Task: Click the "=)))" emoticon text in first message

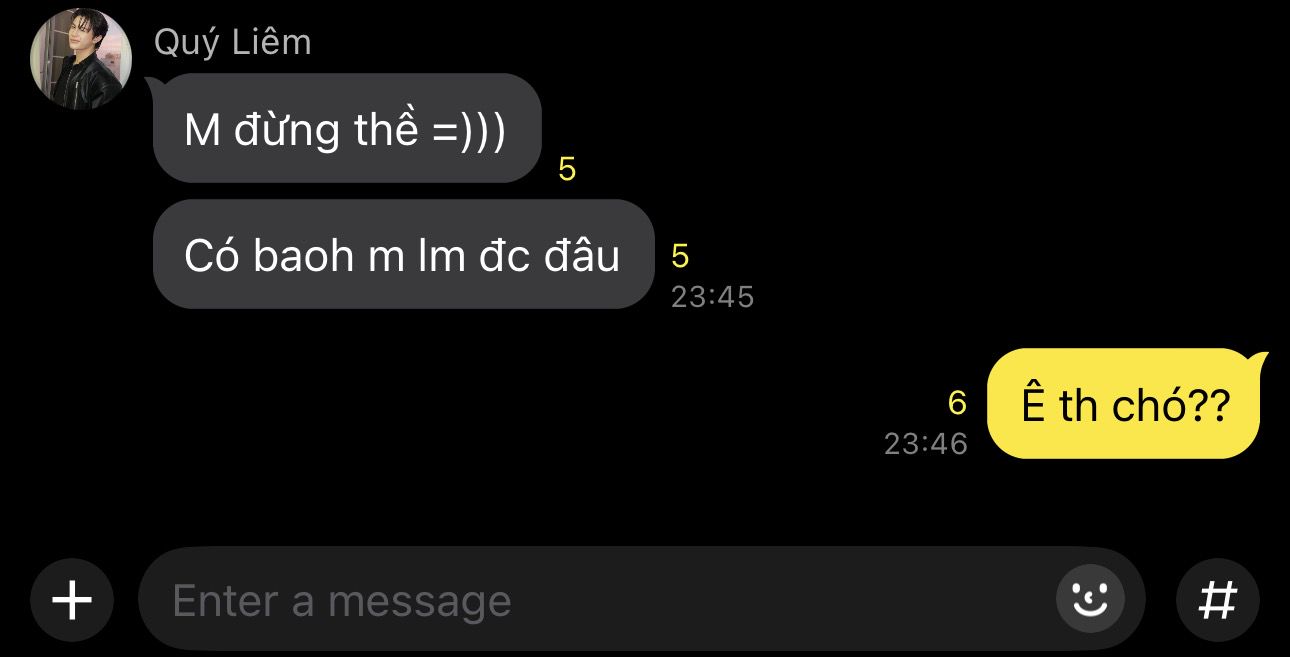Action: click(469, 131)
